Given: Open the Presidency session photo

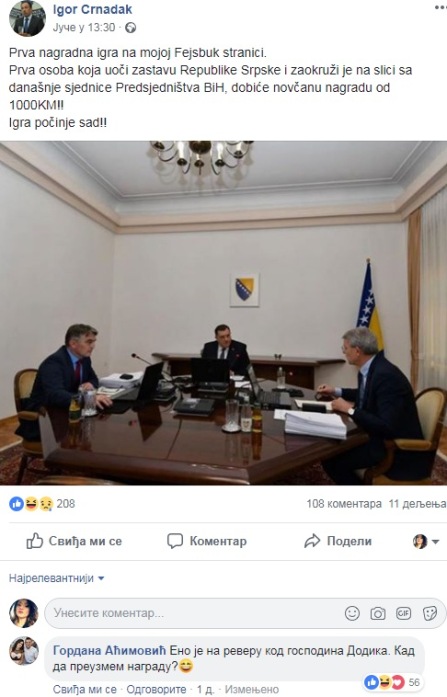Looking at the screenshot, I should pyautogui.click(x=224, y=313).
